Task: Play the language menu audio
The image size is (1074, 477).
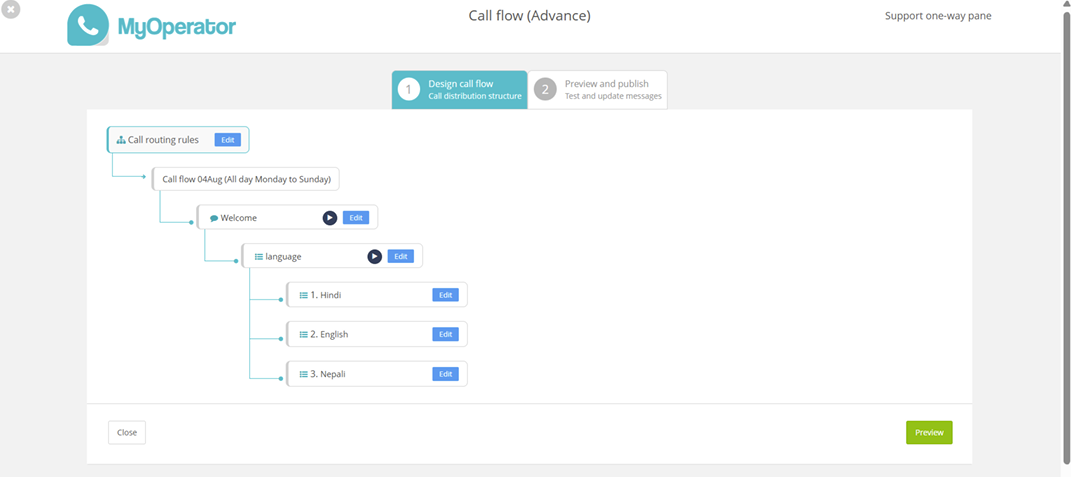Action: [x=374, y=257]
